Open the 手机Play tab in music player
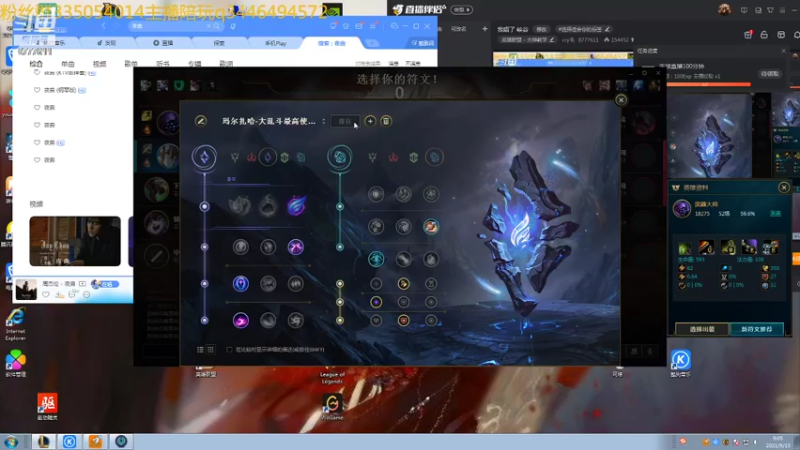 (x=276, y=43)
